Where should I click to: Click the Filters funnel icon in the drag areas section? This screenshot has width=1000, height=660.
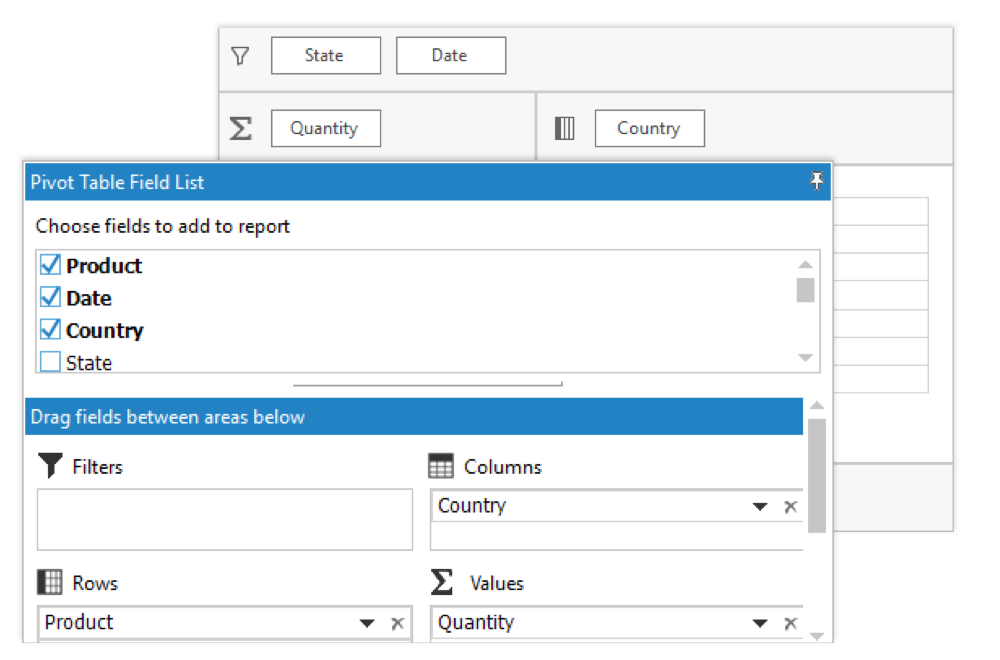pos(50,466)
